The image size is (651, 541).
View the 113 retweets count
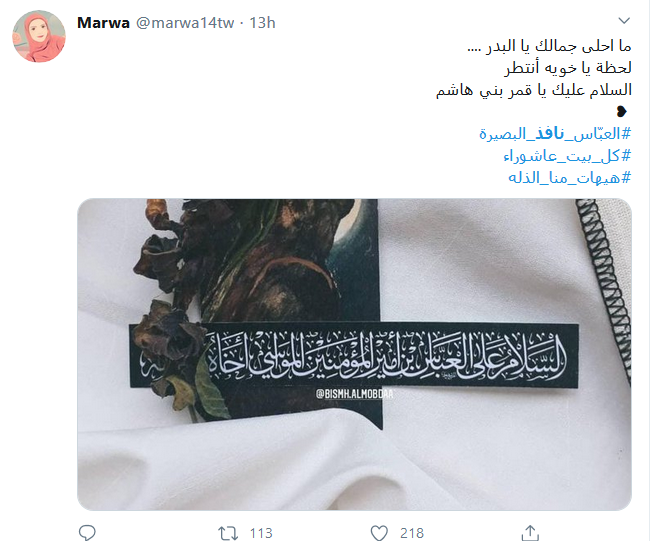[x=261, y=533]
